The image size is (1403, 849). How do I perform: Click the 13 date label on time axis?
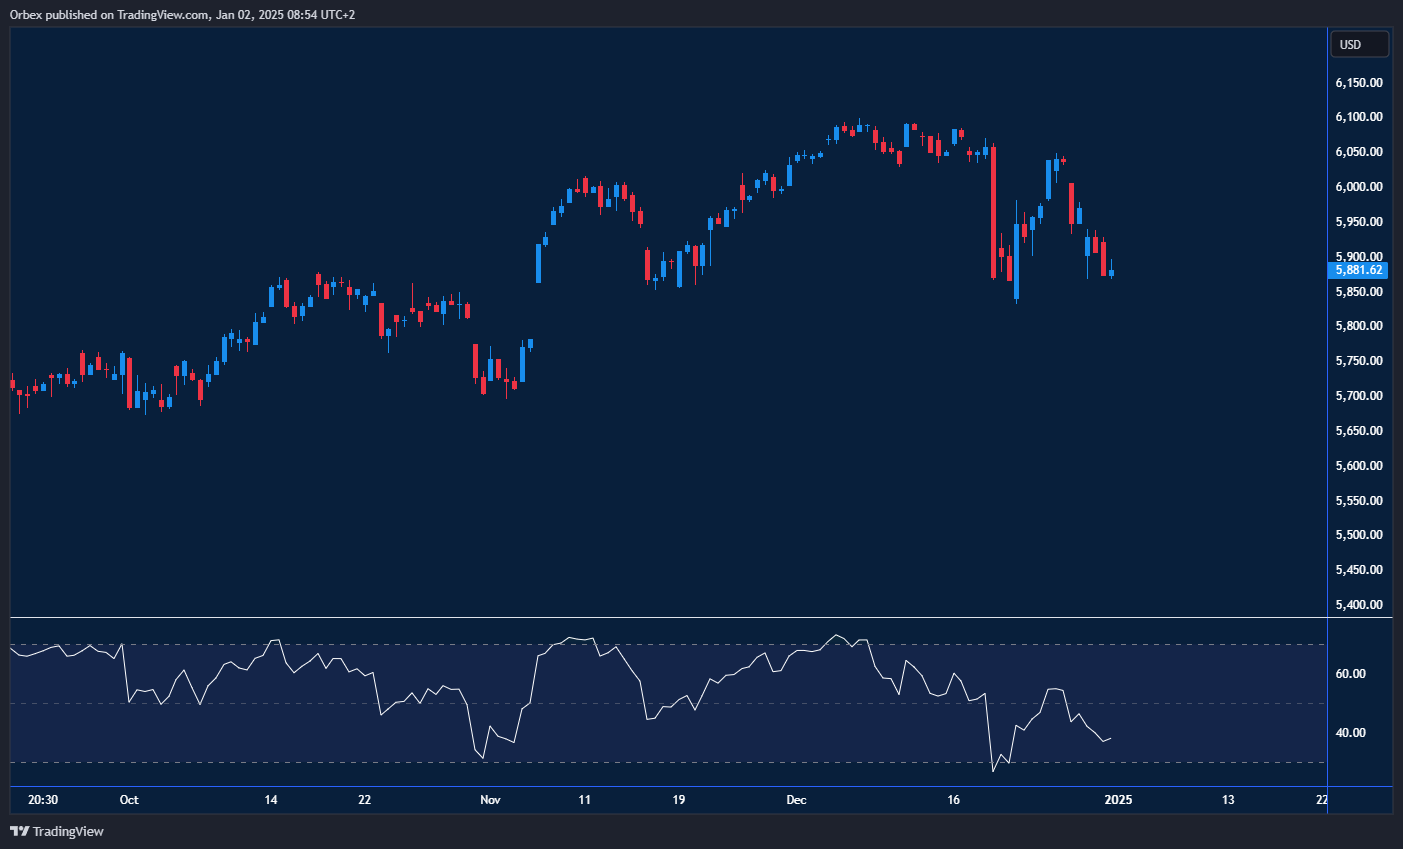coord(1228,800)
